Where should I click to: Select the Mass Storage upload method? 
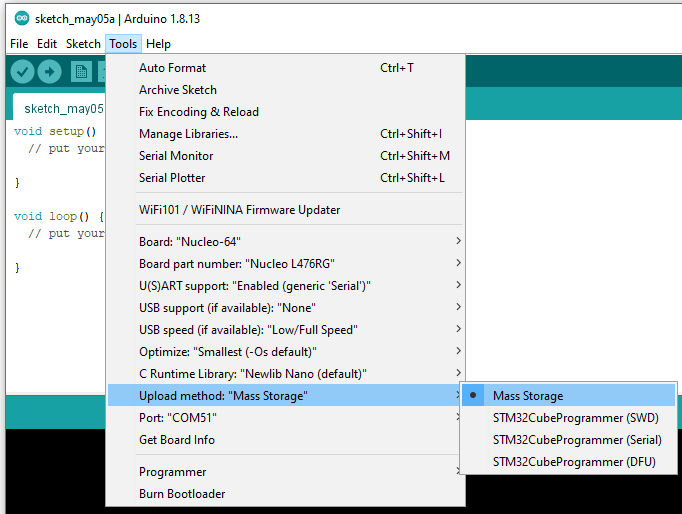click(x=528, y=396)
